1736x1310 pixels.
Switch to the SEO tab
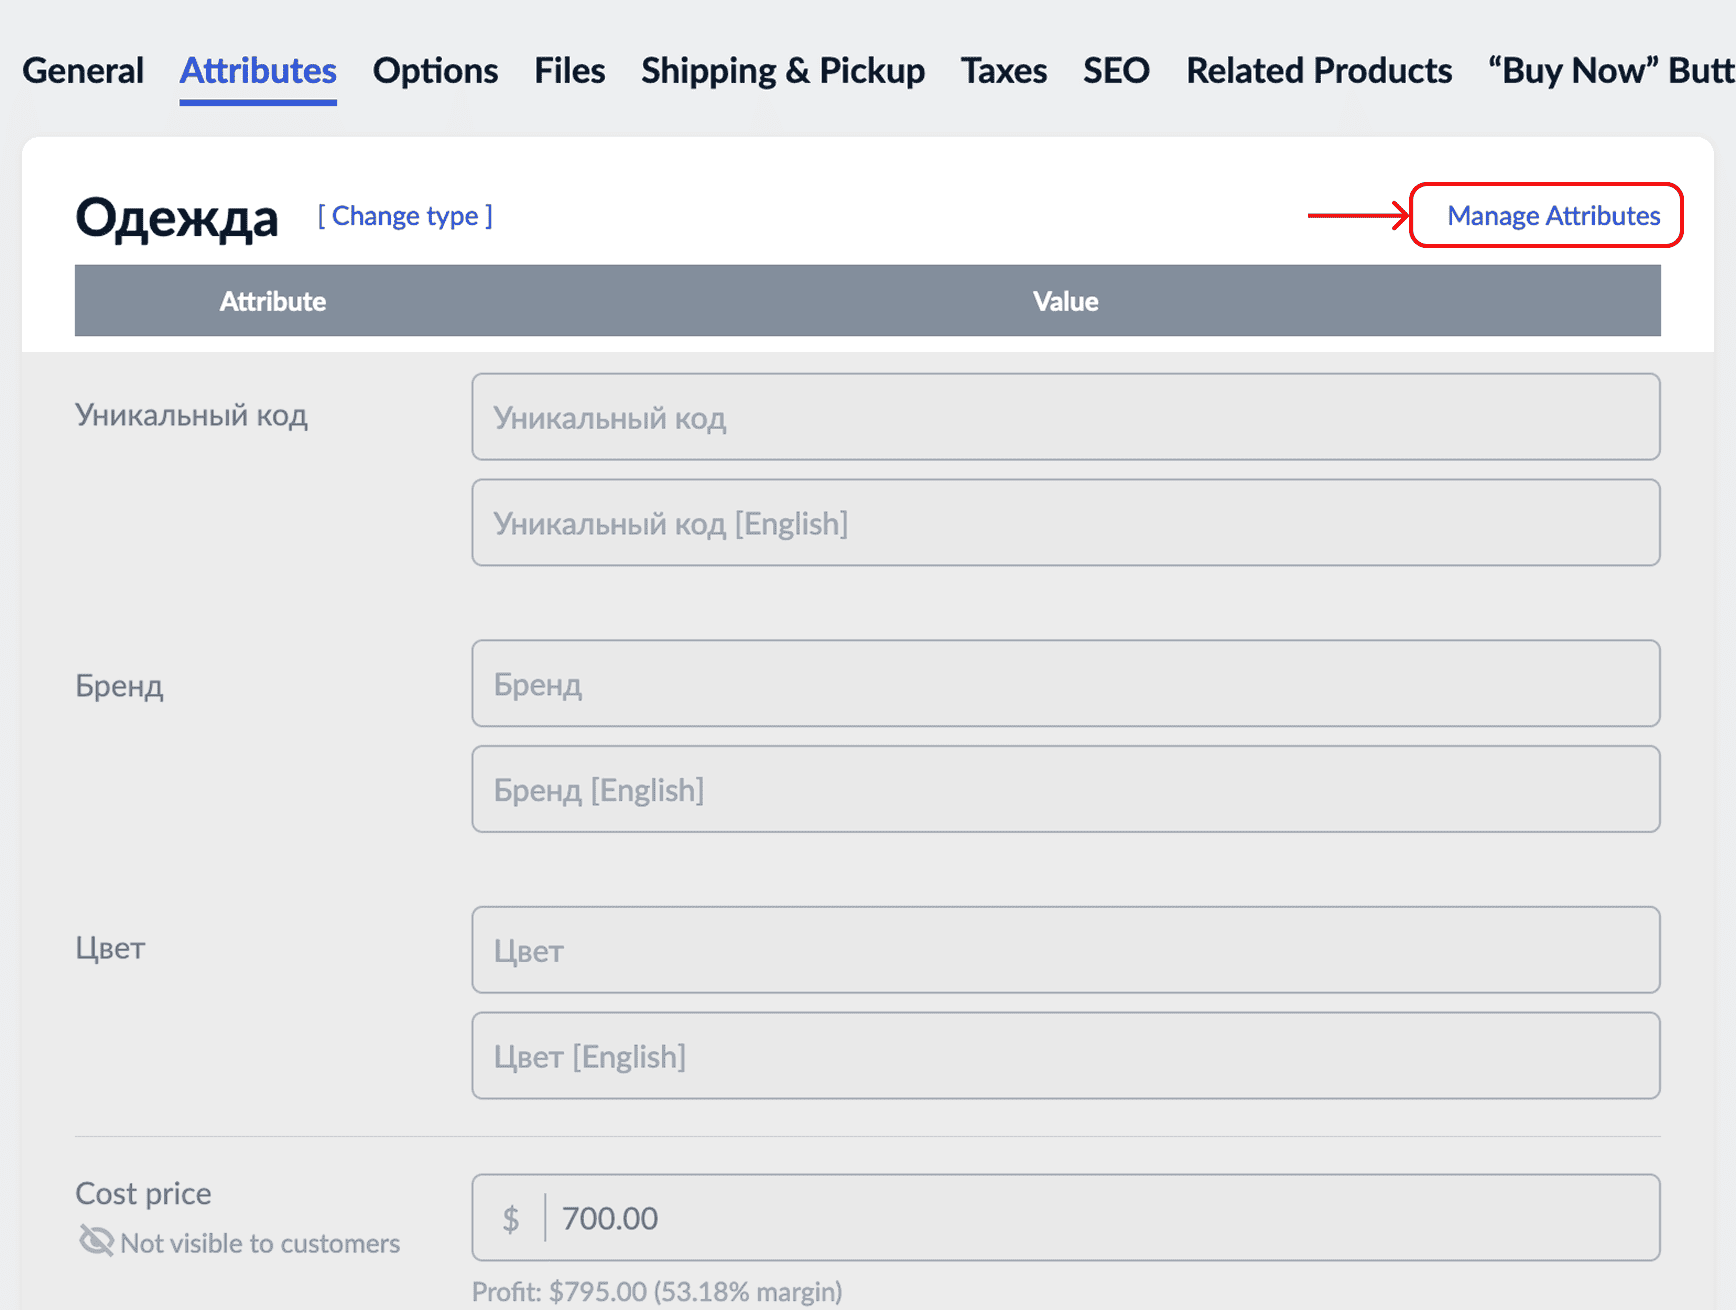[1116, 71]
